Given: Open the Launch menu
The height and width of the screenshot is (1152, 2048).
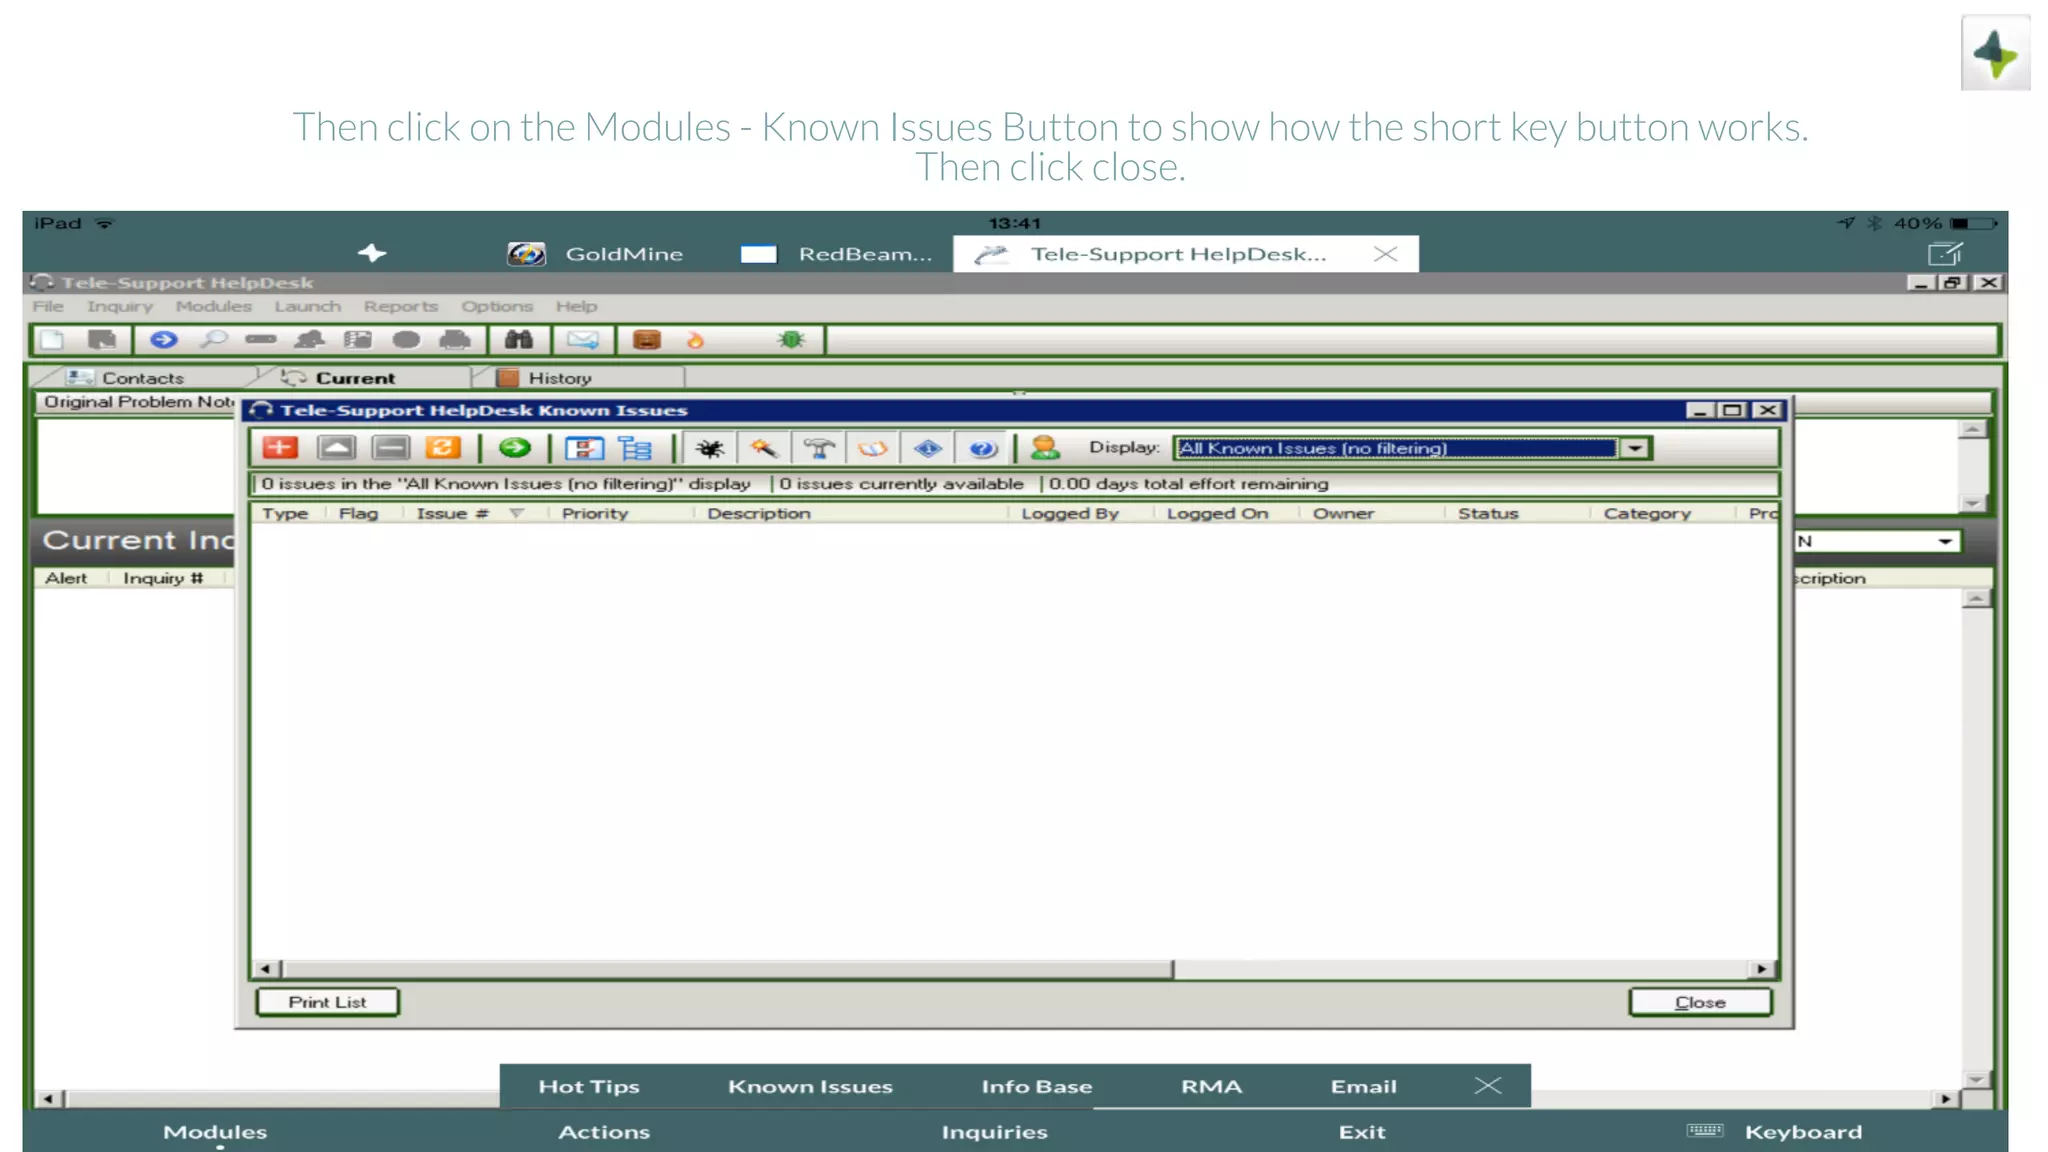Looking at the screenshot, I should click(308, 306).
